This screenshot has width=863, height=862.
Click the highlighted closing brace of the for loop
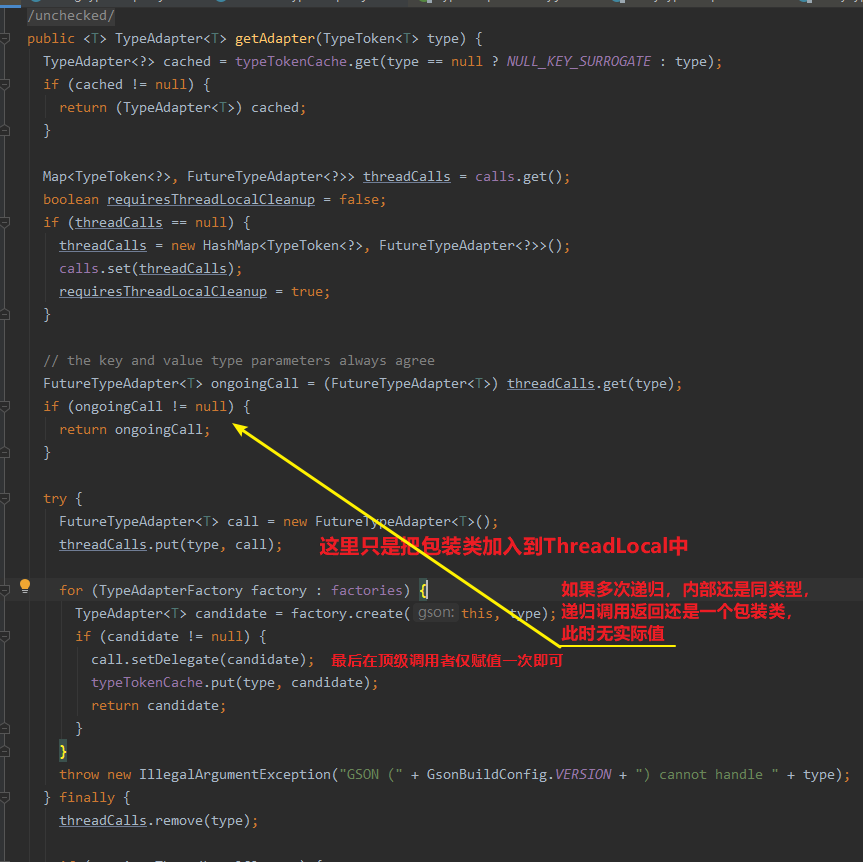tap(63, 751)
